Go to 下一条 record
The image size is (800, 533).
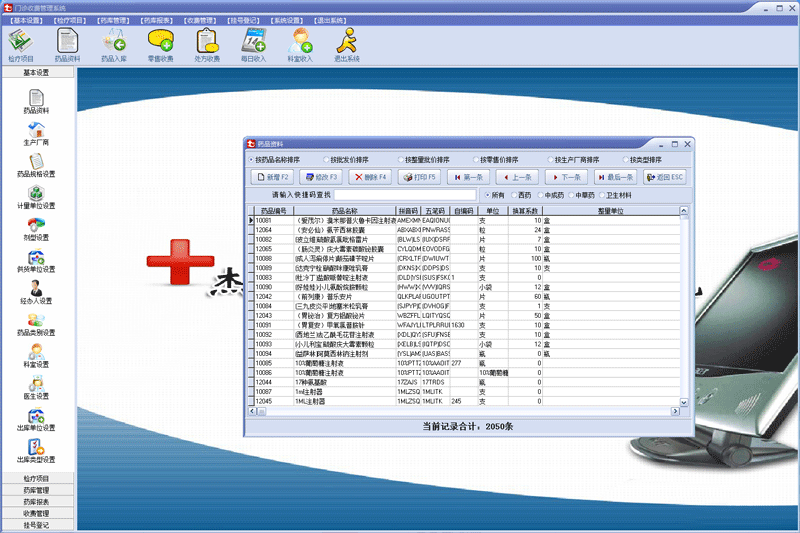point(566,177)
